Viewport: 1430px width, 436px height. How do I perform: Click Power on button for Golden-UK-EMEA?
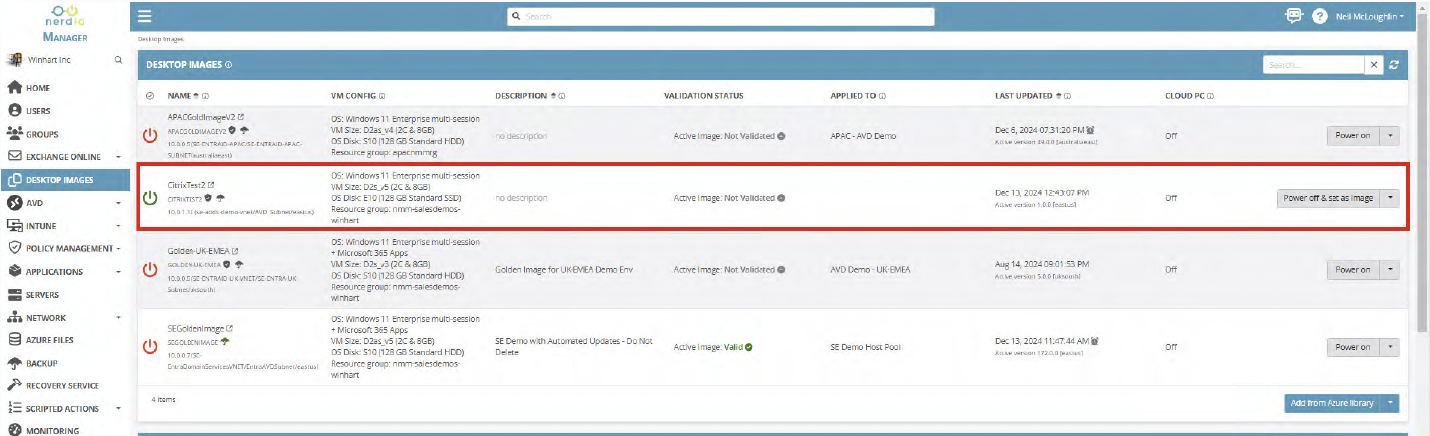coord(1353,269)
